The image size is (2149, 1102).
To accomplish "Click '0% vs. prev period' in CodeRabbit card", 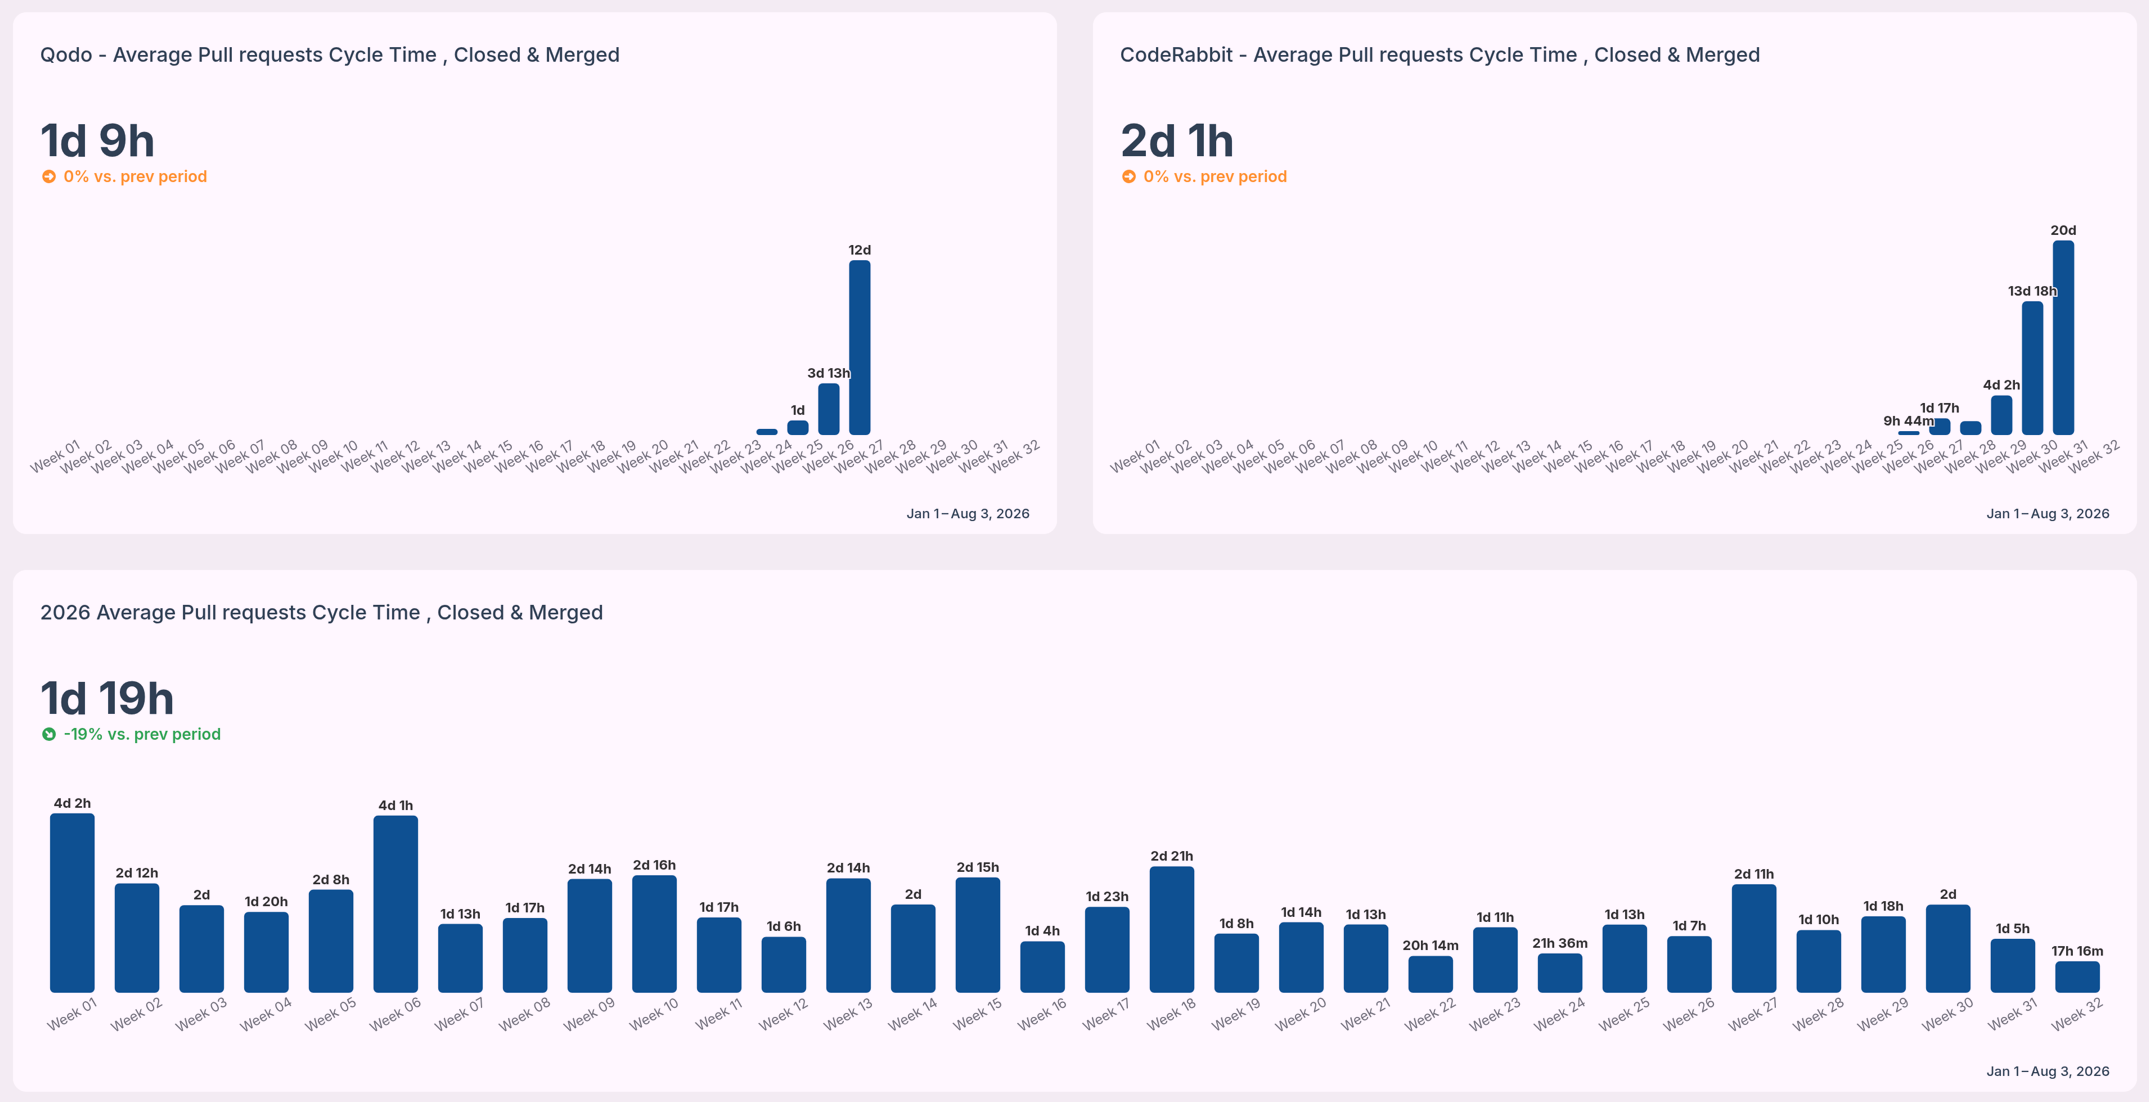I will coord(1215,177).
